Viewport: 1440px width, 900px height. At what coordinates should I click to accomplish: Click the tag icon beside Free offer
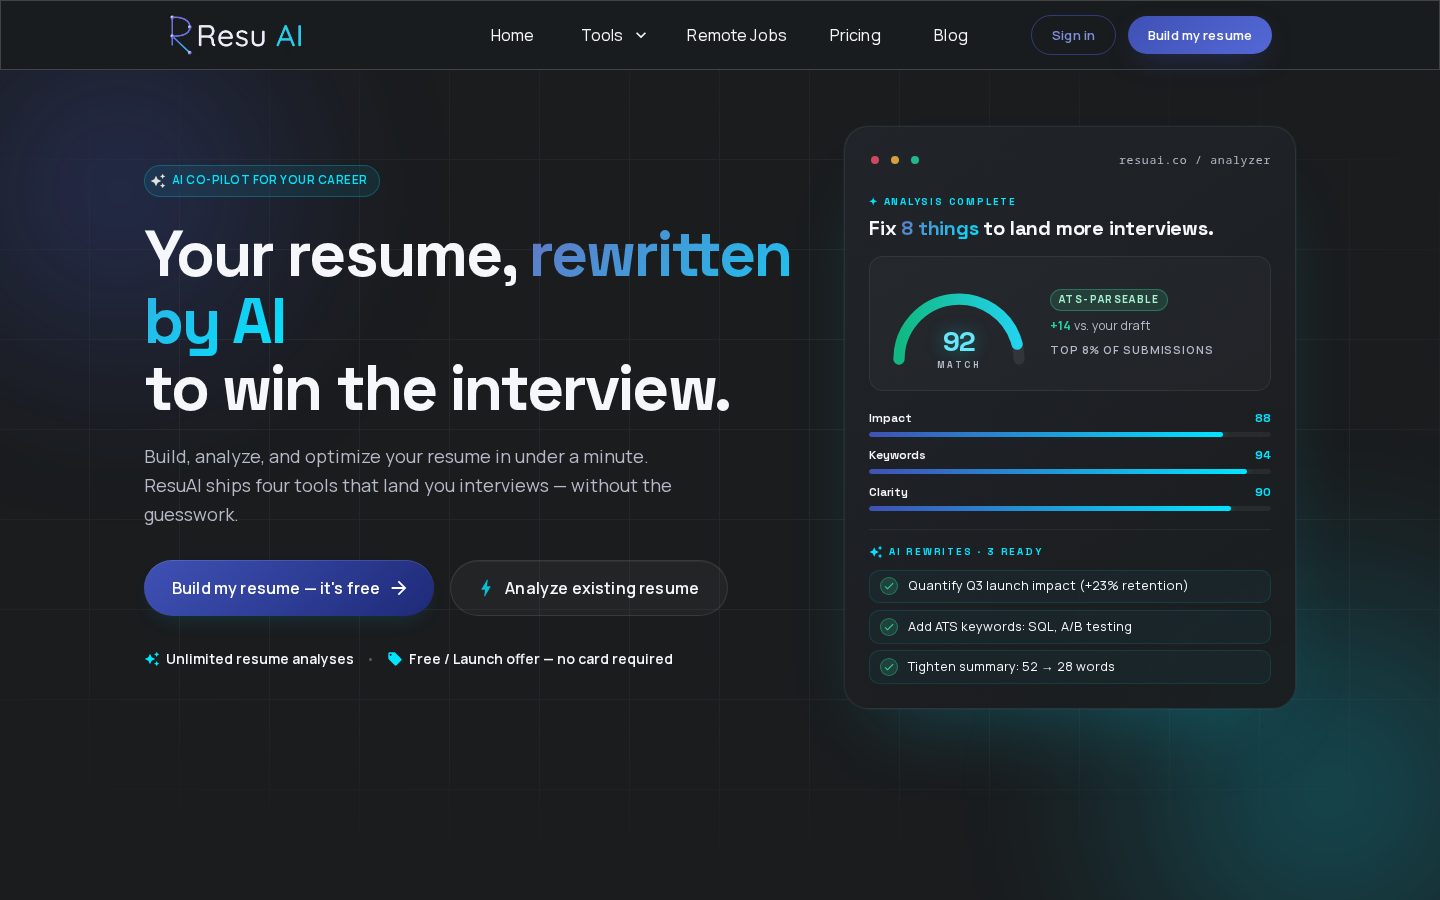(x=395, y=659)
